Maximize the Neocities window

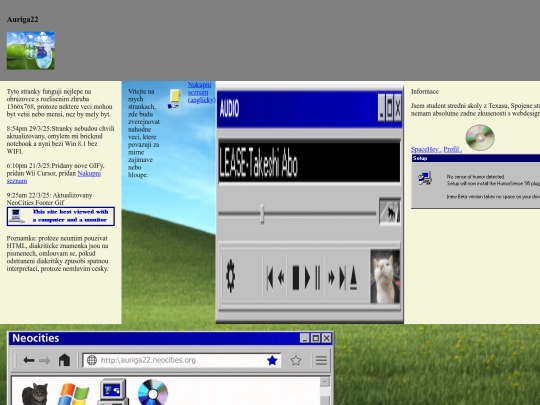tap(315, 338)
